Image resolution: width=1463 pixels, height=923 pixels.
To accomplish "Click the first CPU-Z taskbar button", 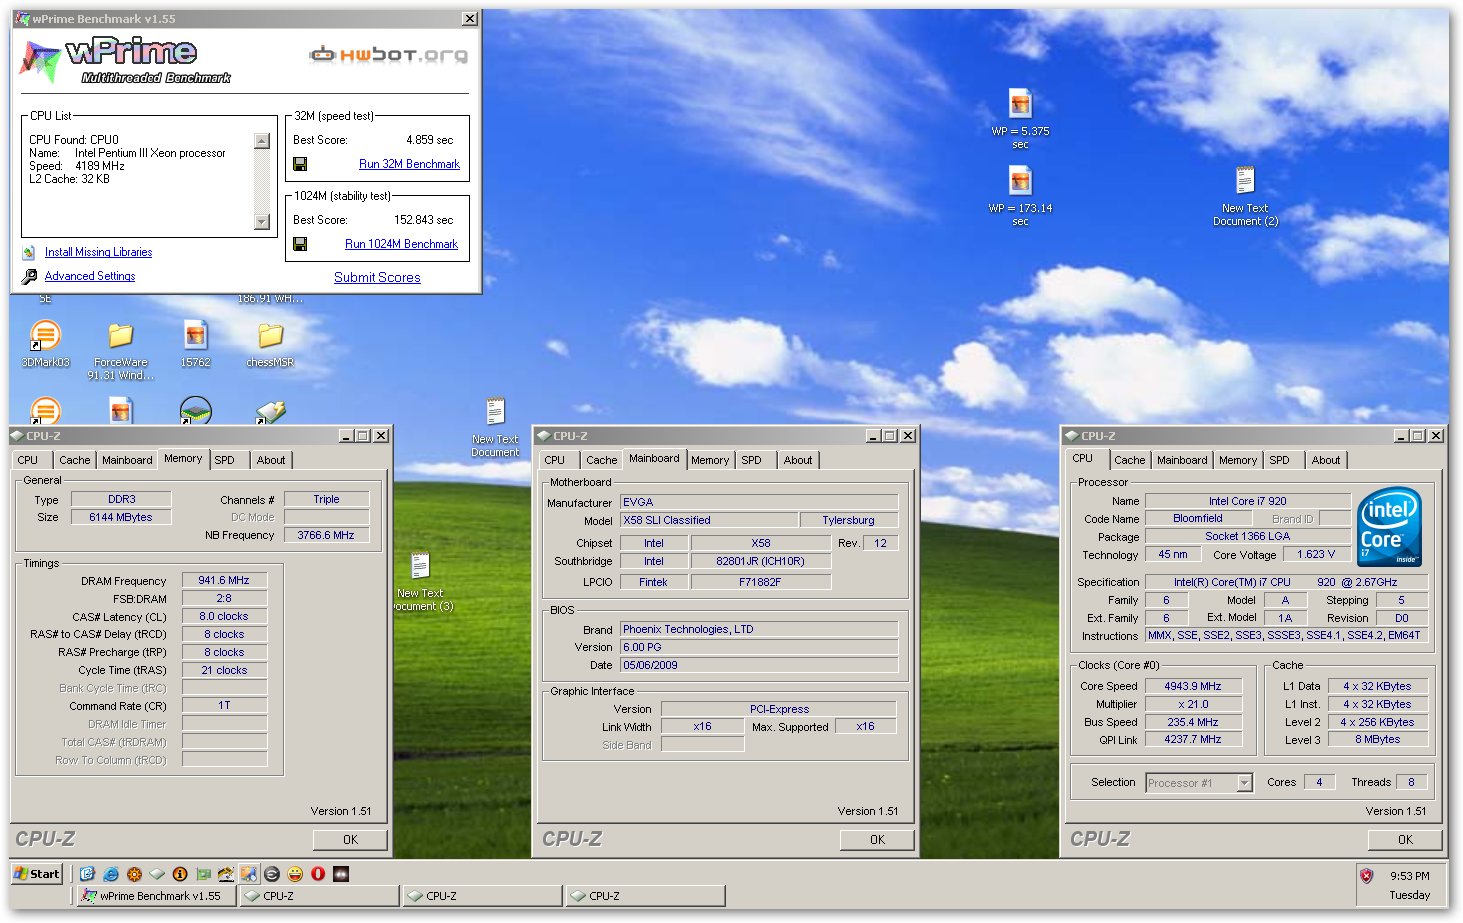I will [x=319, y=896].
